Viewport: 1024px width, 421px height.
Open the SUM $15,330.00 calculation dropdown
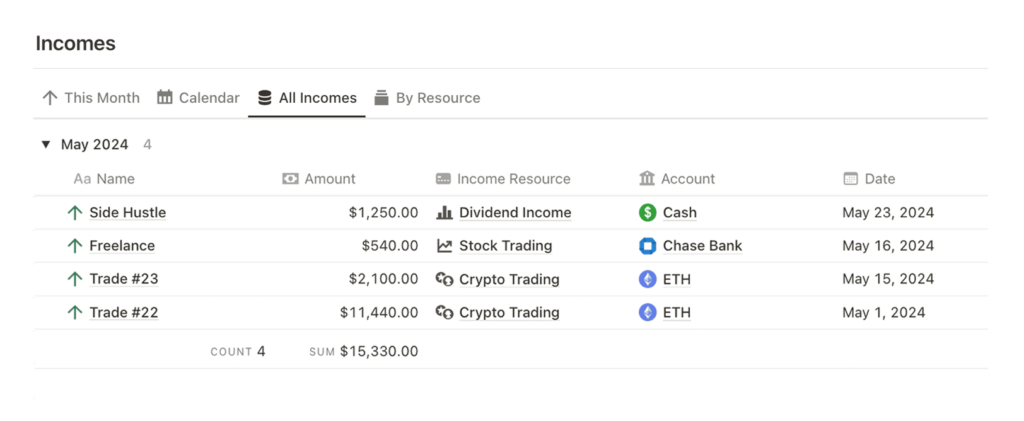click(364, 352)
